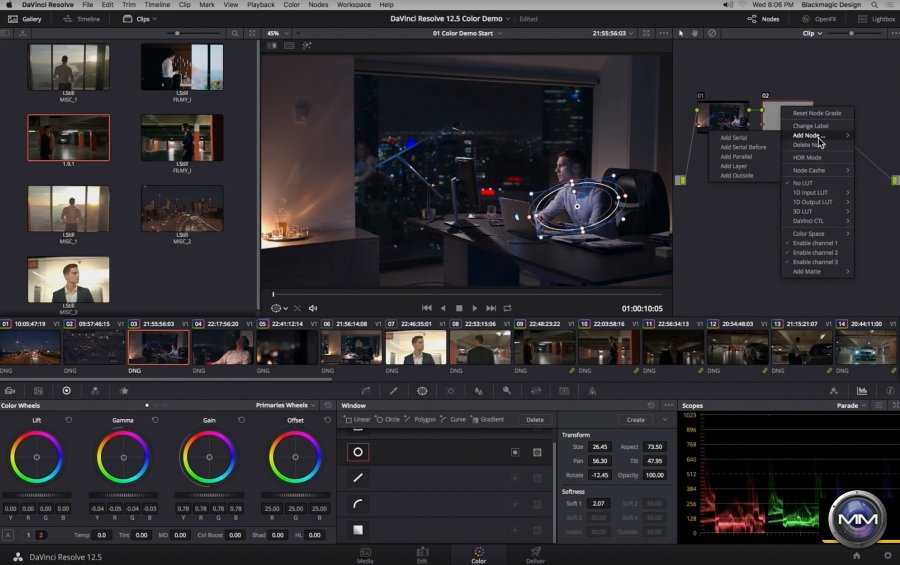Show the Scopes panel icon
Viewport: 900px width, 565px height.
coord(862,391)
